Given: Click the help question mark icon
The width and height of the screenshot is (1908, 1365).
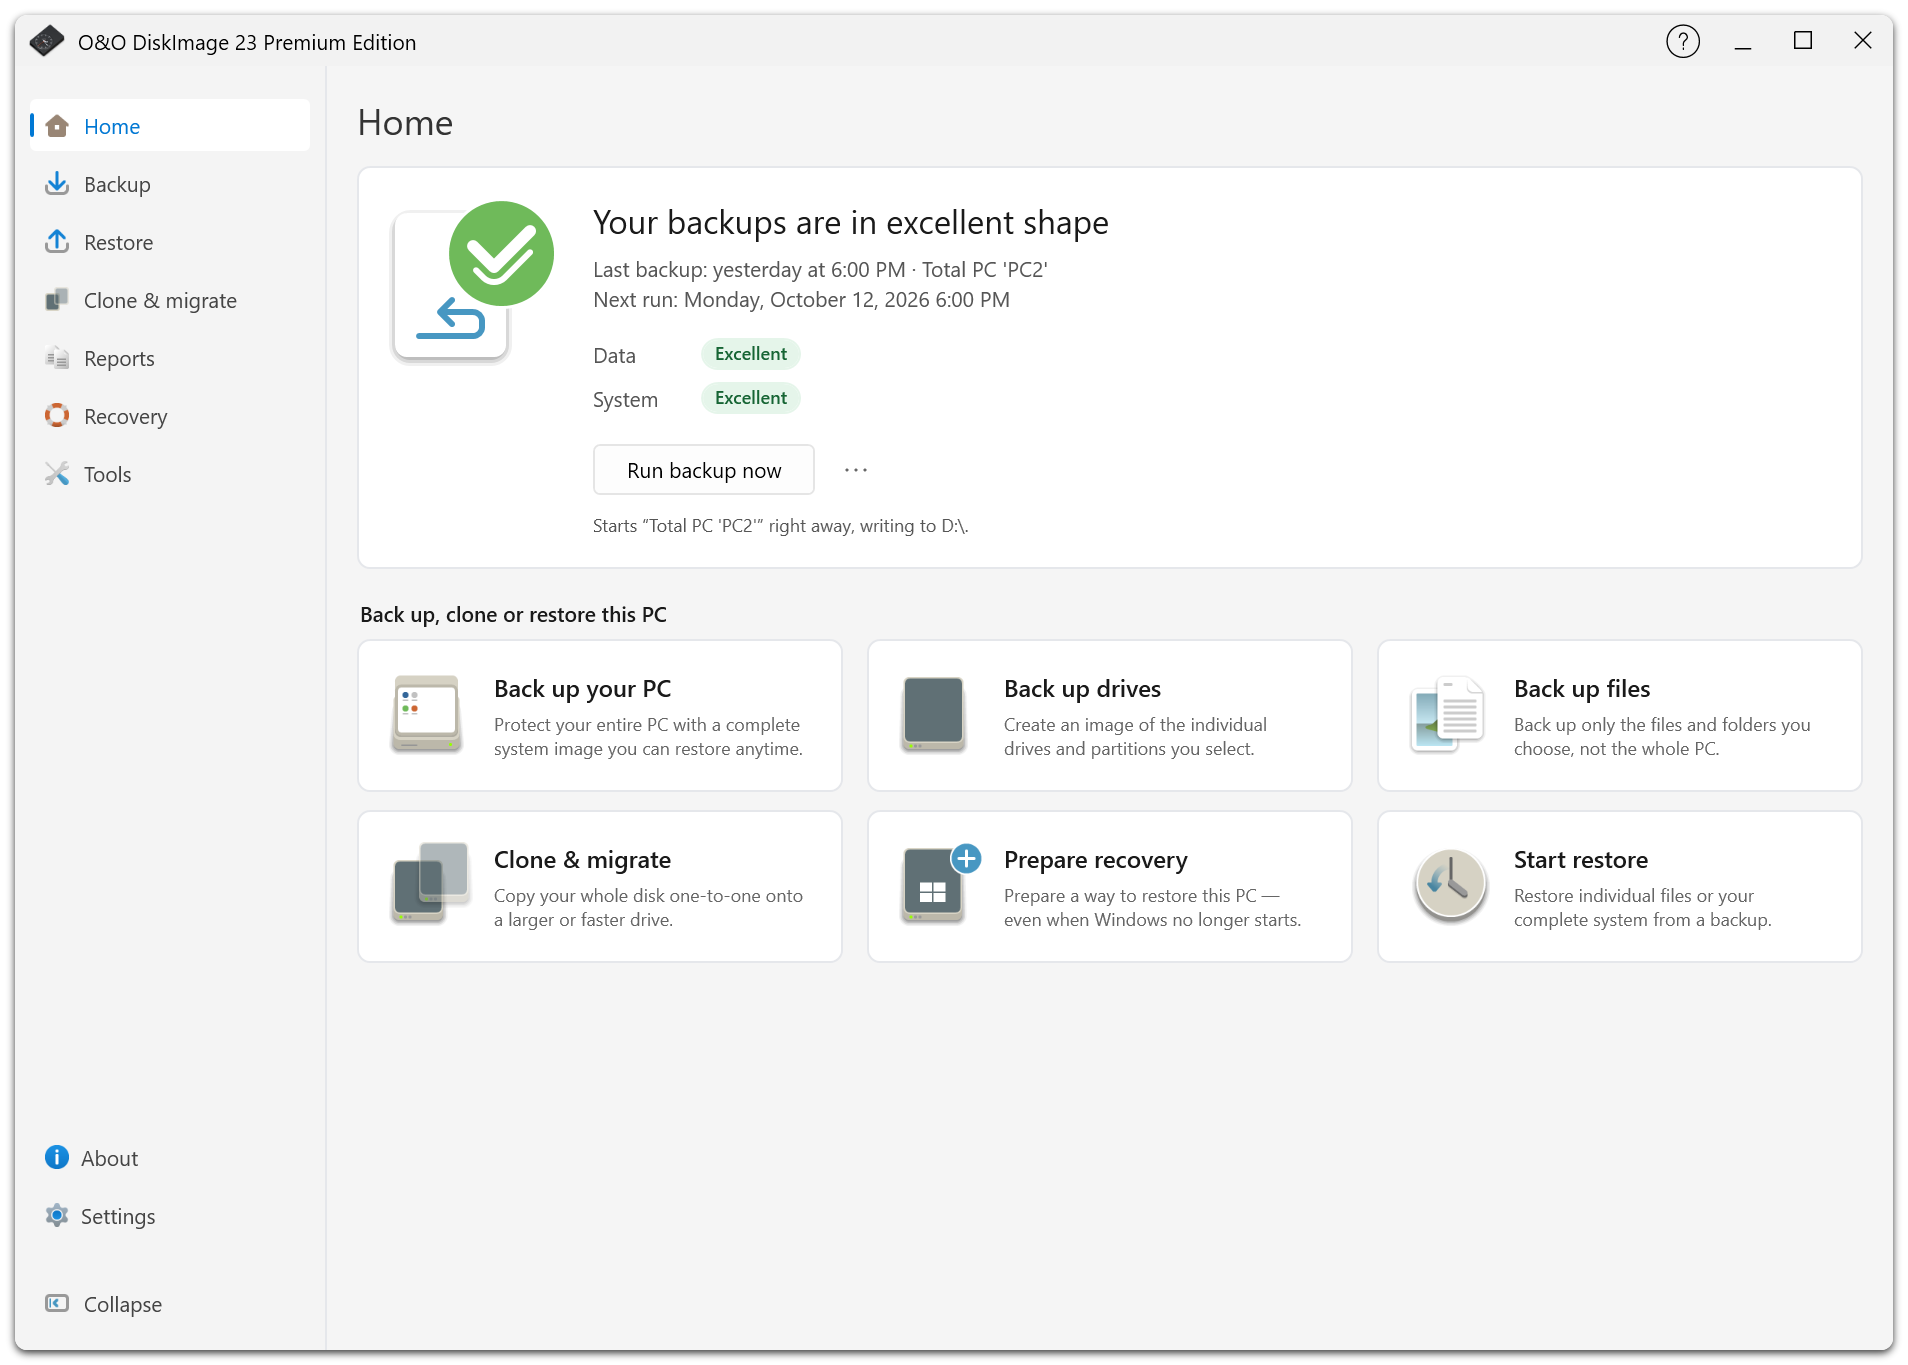Looking at the screenshot, I should pos(1683,42).
